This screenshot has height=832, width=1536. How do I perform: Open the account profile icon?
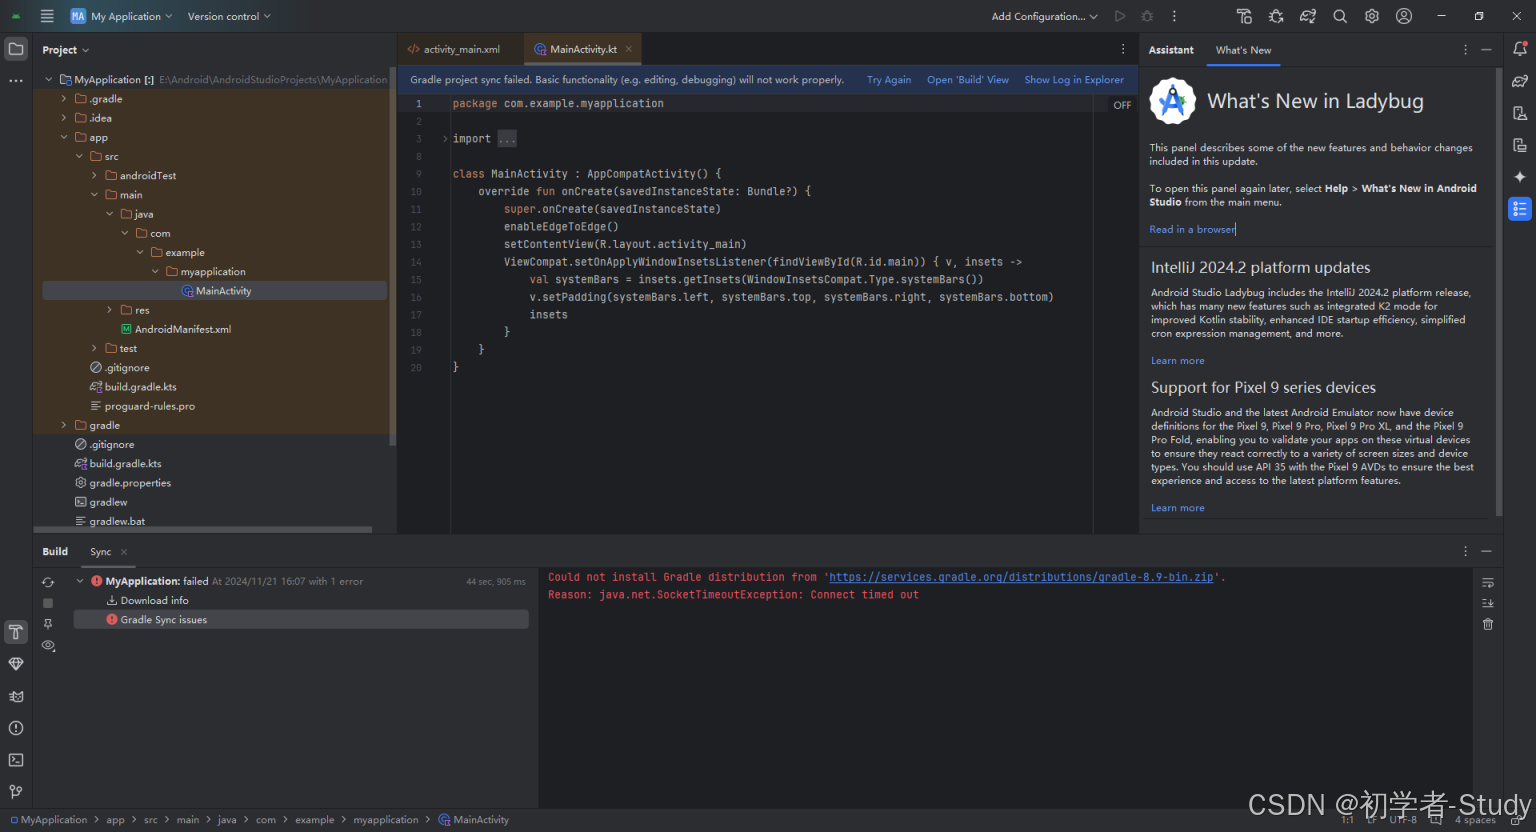[x=1404, y=16]
